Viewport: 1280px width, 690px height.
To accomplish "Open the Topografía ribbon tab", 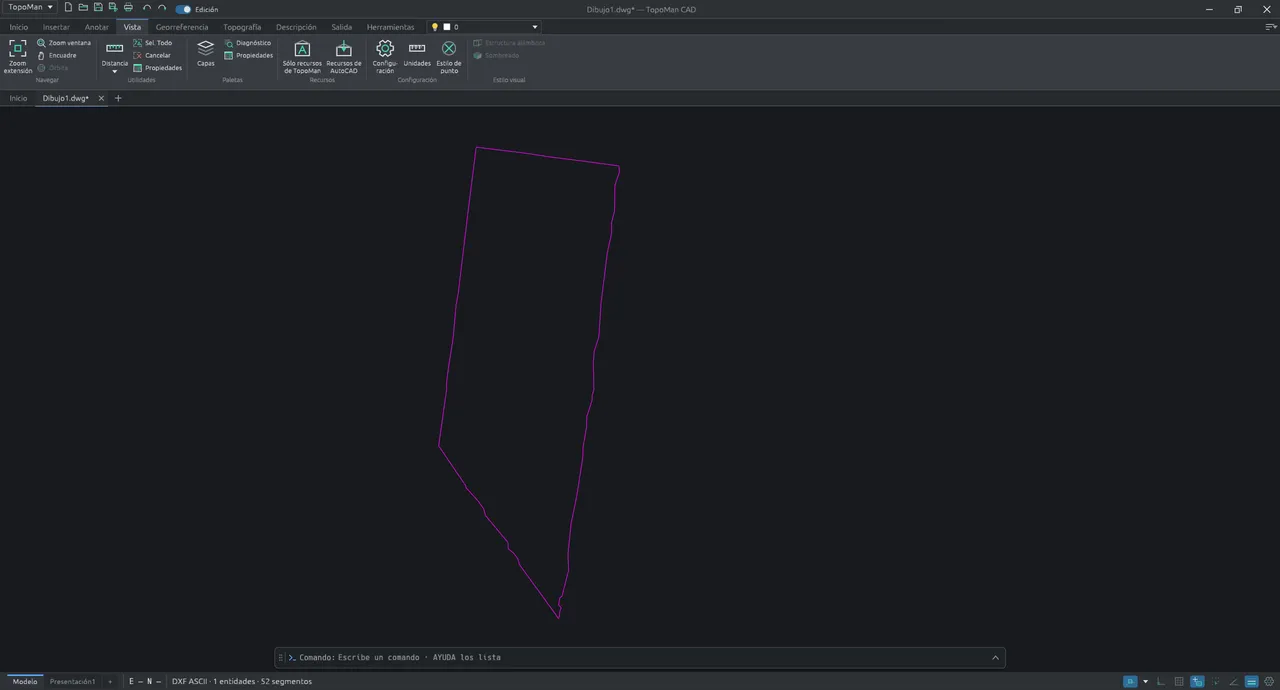I will (242, 27).
